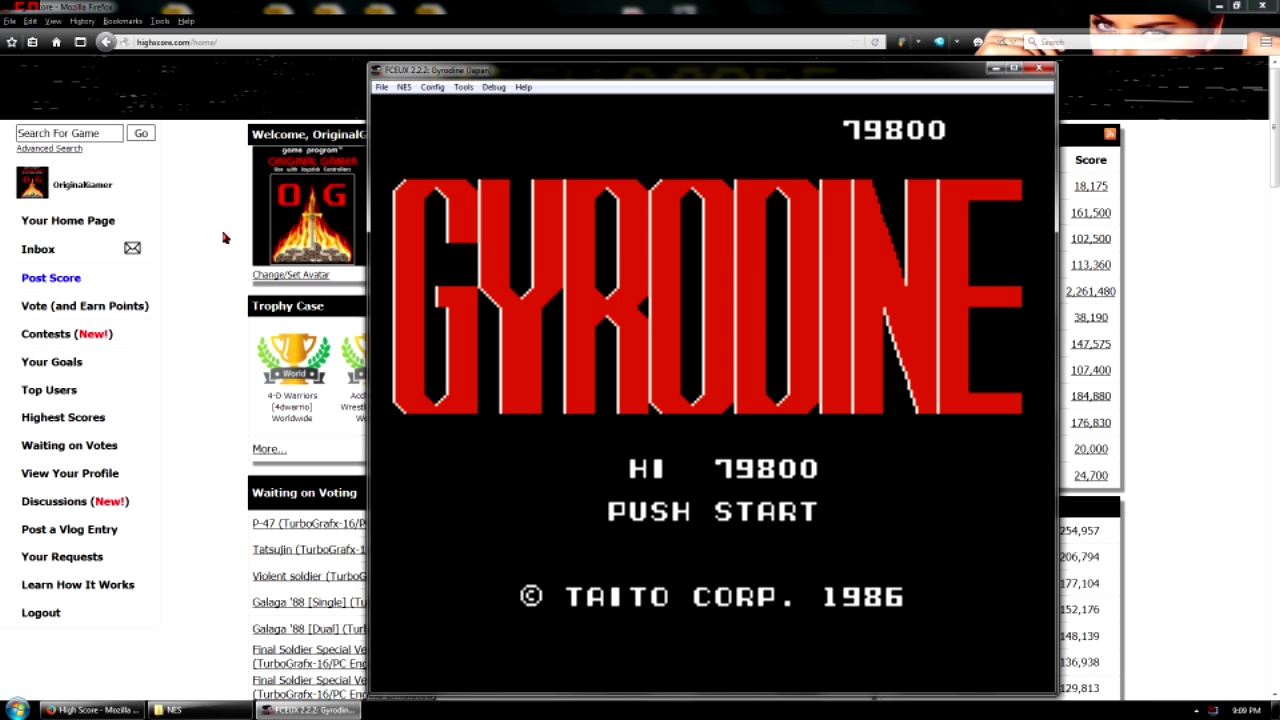Open the Advanced Search link
Viewport: 1280px width, 720px height.
49,148
